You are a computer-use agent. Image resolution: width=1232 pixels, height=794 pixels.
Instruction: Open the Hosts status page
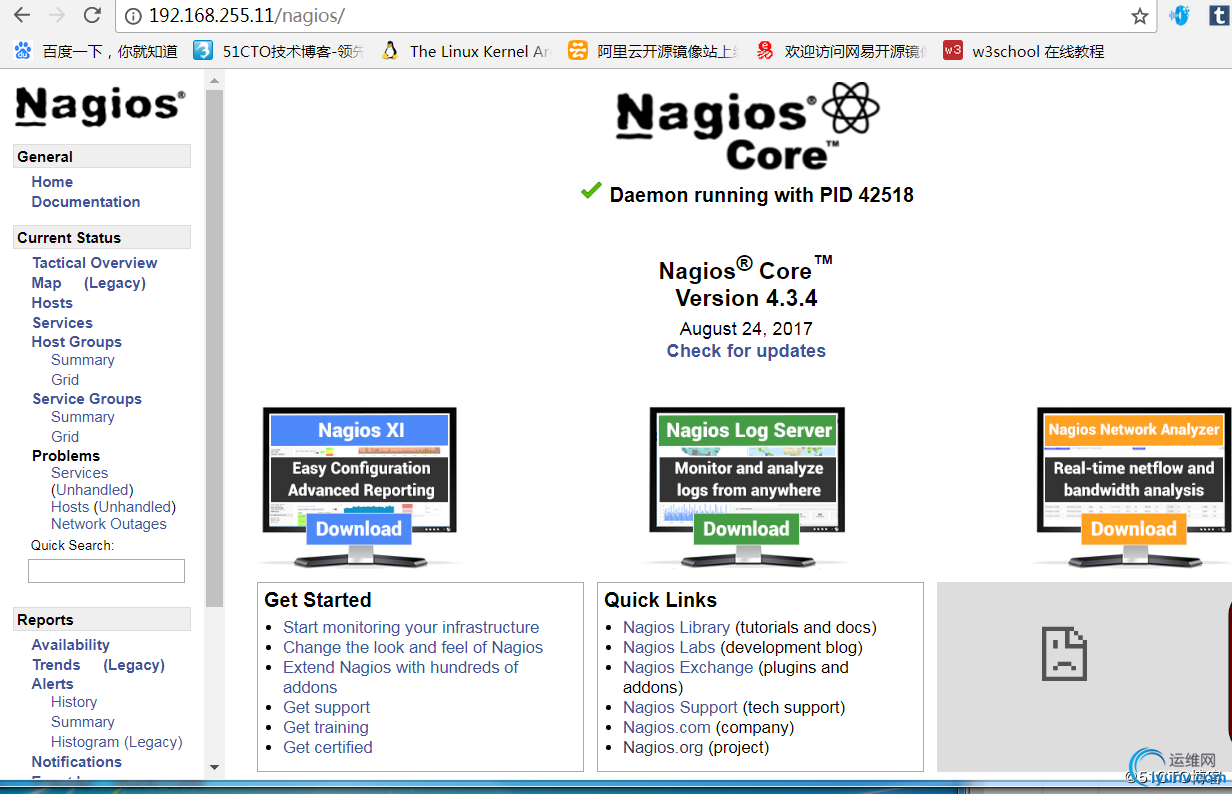point(52,303)
